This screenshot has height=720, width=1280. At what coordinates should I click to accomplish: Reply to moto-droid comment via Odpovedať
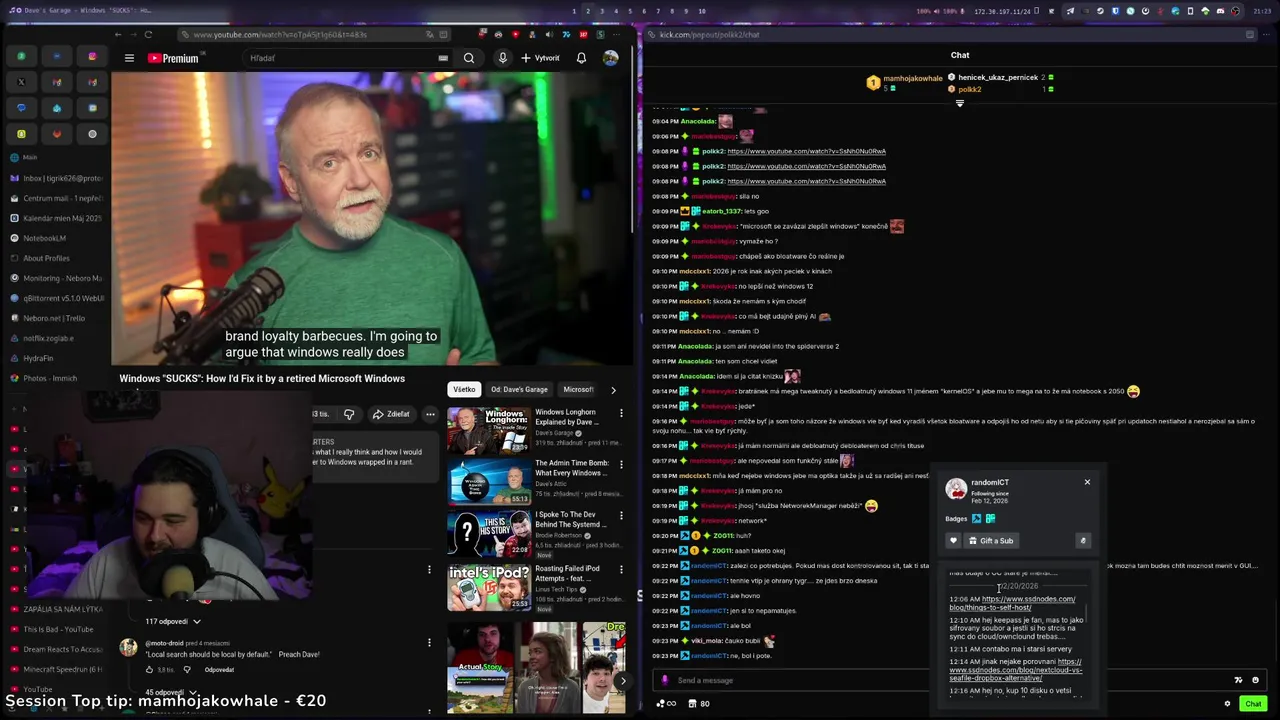click(219, 670)
